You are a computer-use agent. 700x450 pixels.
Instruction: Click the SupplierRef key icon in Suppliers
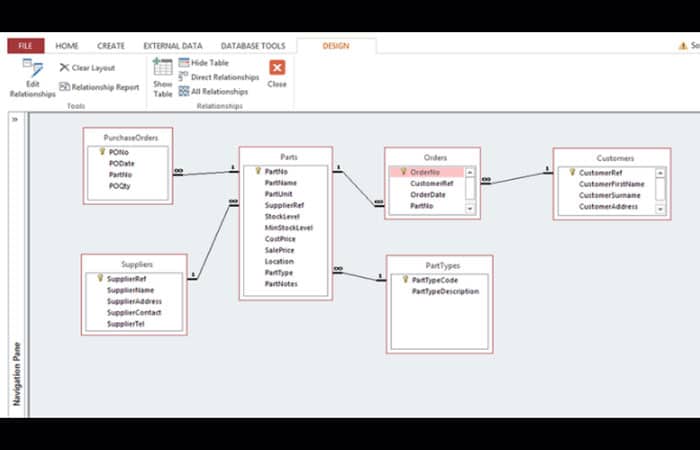point(100,278)
